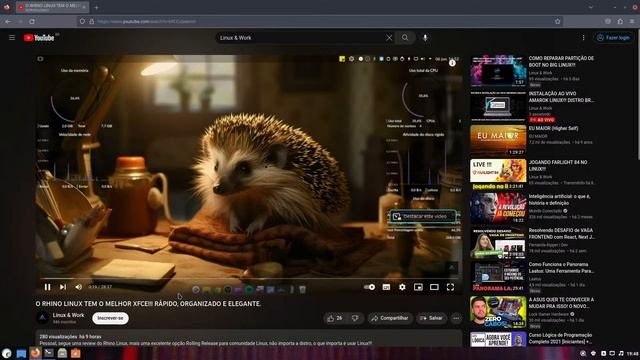The width and height of the screenshot is (640, 360).
Task: Click the Fazer login button
Action: click(x=613, y=38)
